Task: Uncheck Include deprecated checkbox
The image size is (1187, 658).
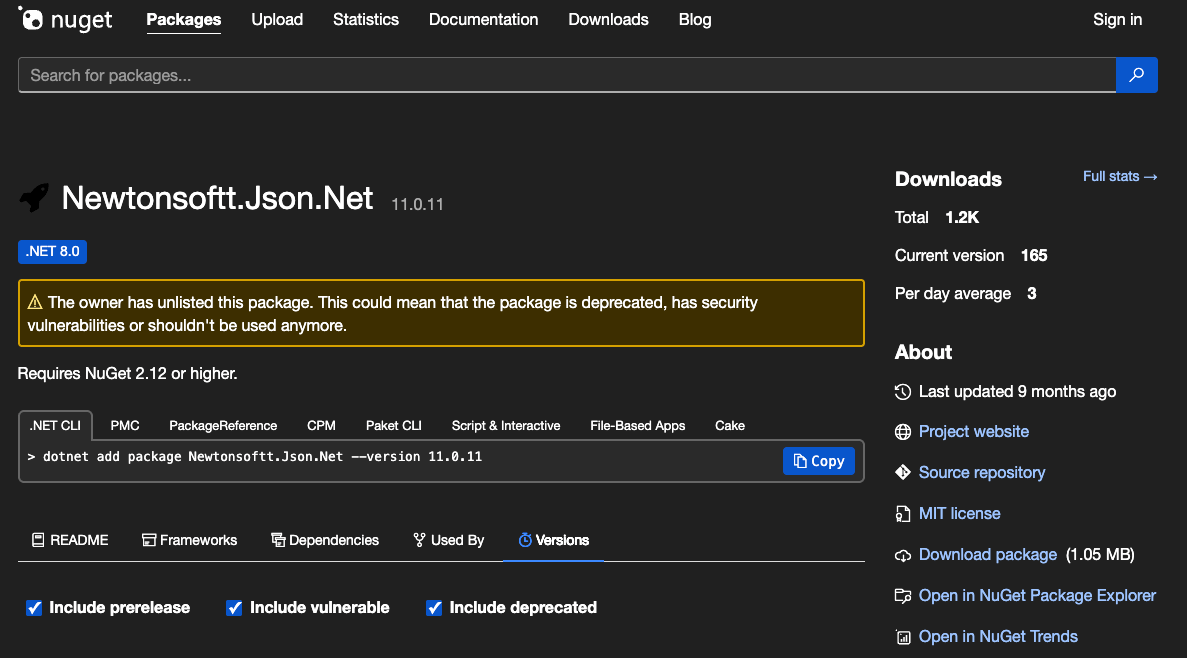Action: [434, 608]
